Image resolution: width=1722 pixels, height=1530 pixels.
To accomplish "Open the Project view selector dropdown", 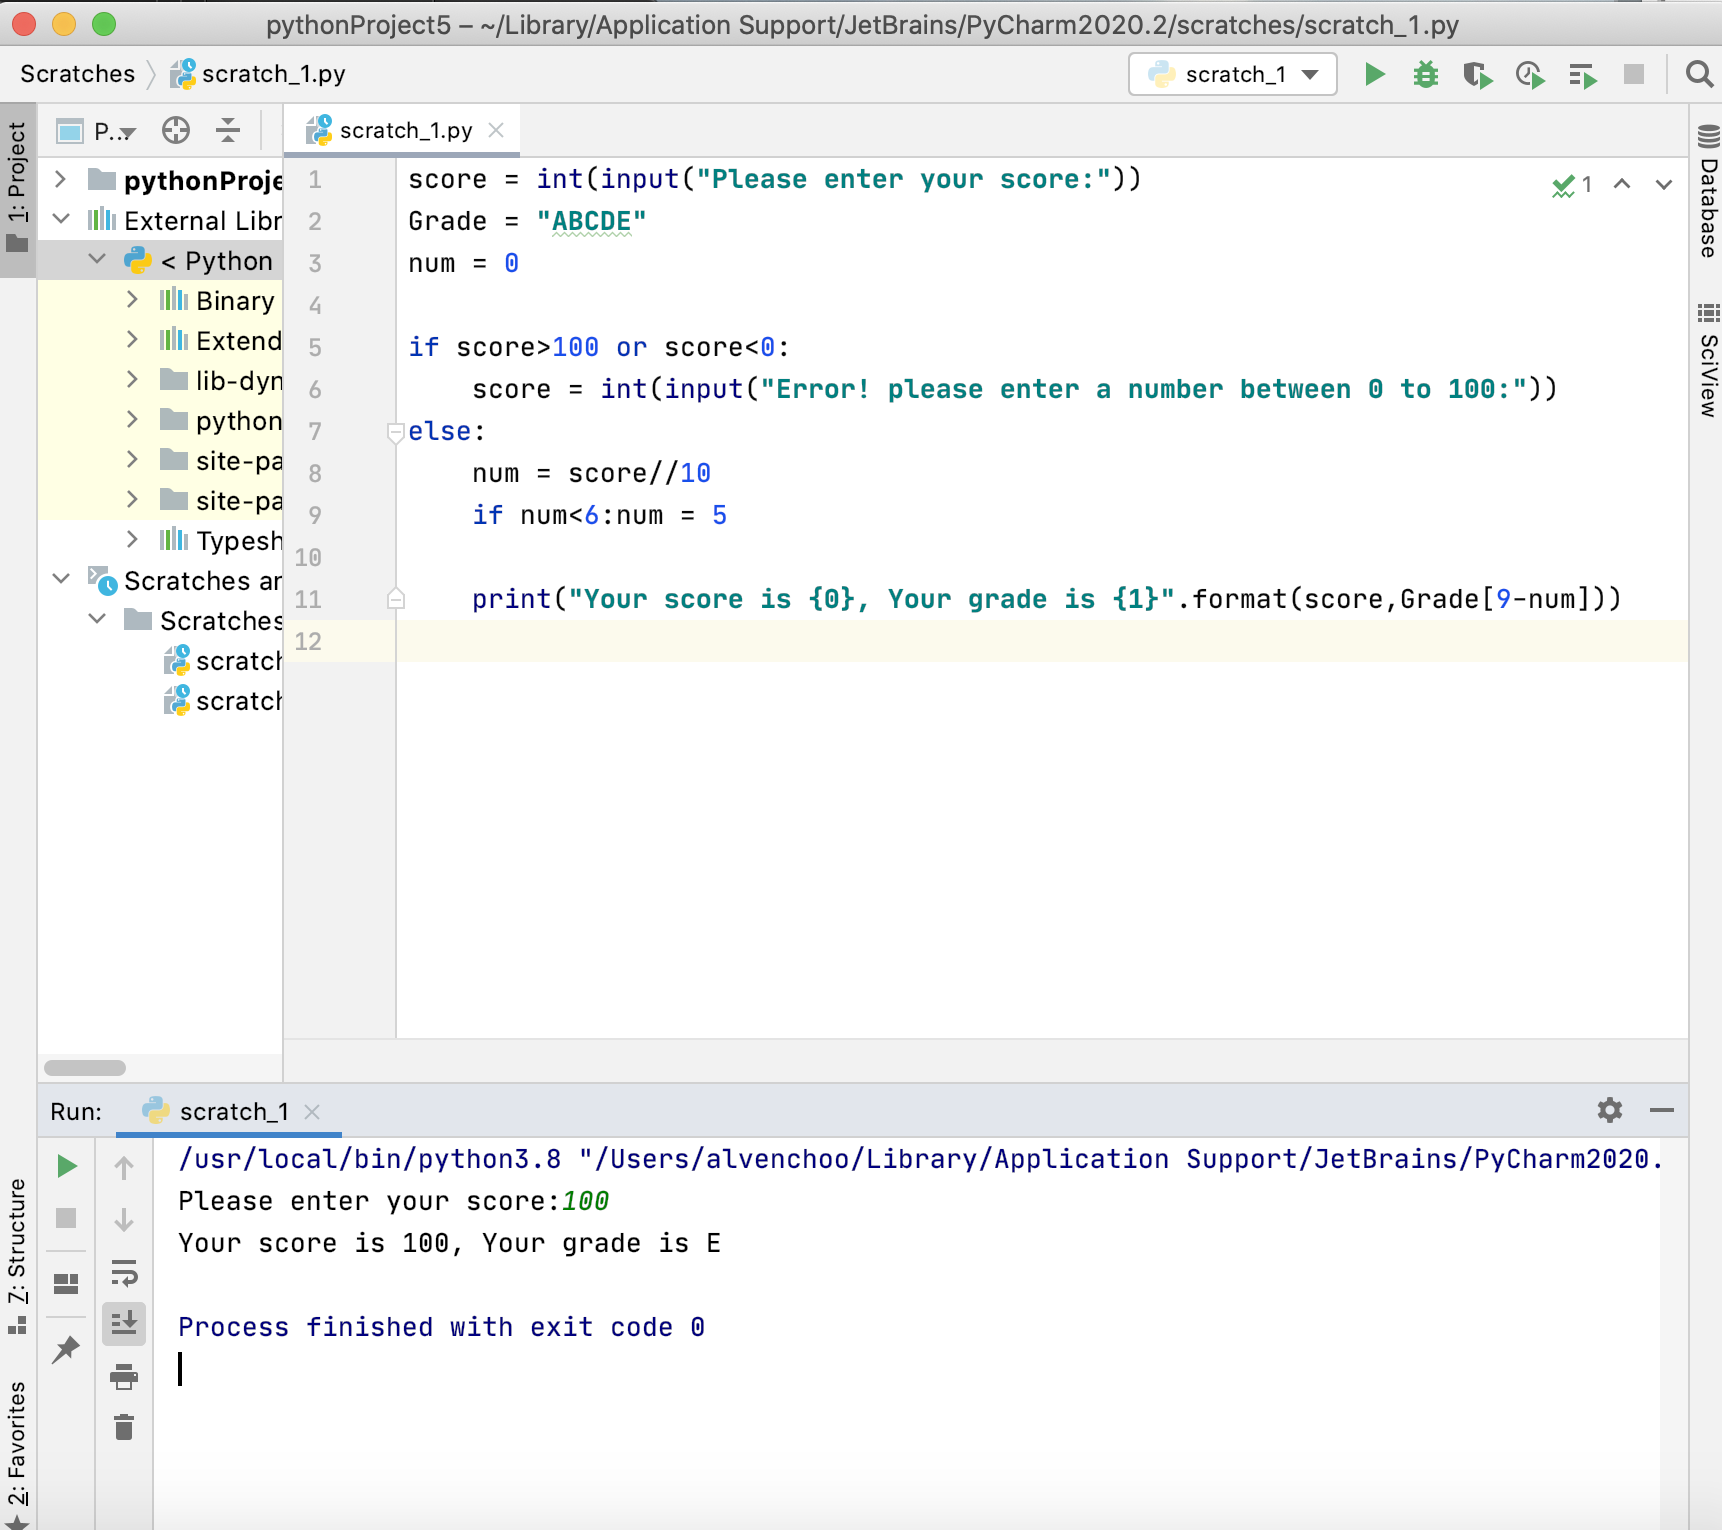I will tap(96, 131).
